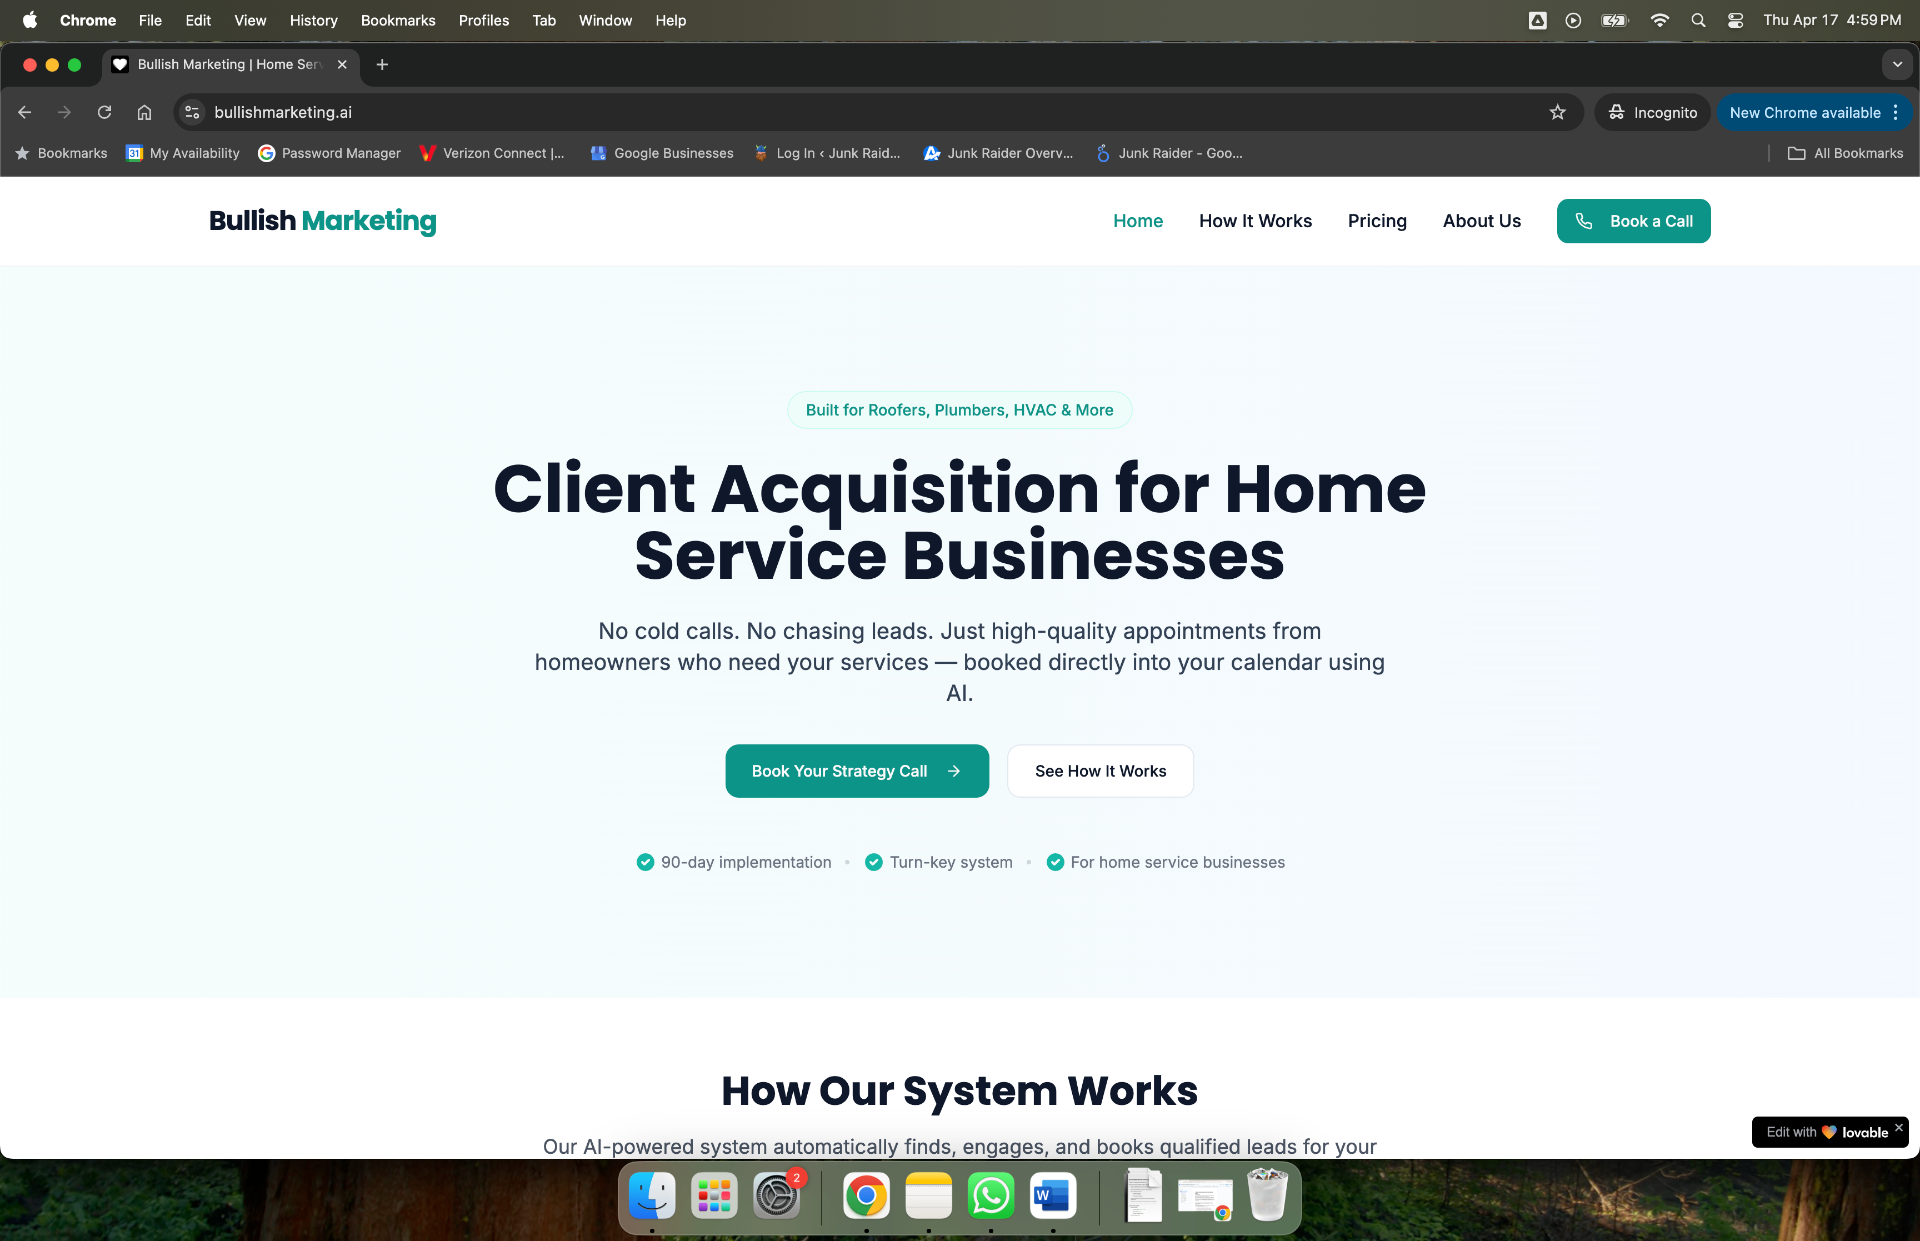Open a new tab with plus icon
This screenshot has width=1920, height=1241.
coord(382,64)
